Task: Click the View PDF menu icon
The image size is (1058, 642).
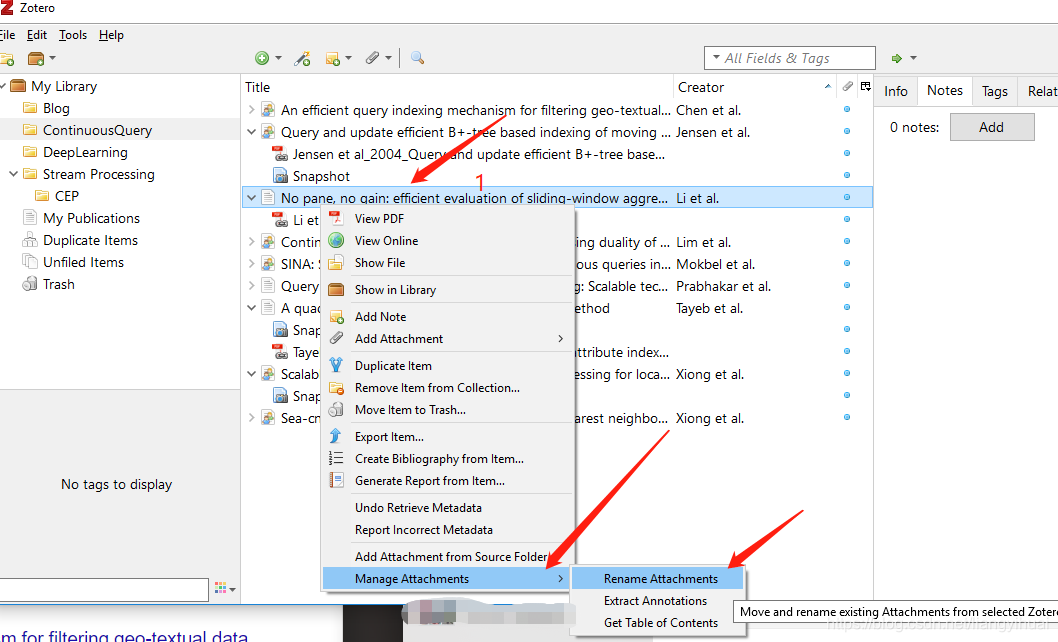Action: (336, 218)
